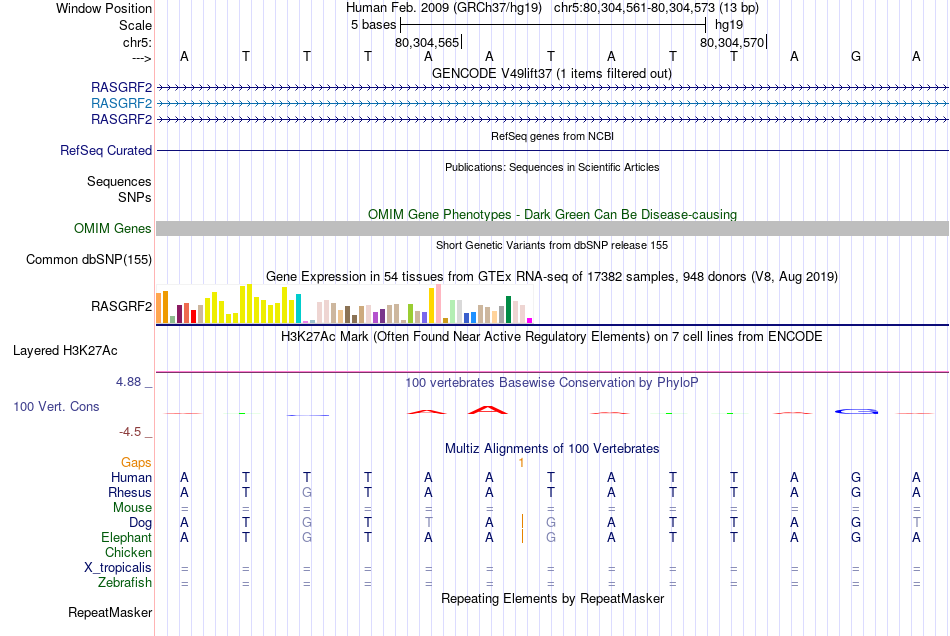This screenshot has height=636, width=950.
Task: Open '100 vertebrates Basewise Conservation by PhyloP' title
Action: [x=552, y=383]
